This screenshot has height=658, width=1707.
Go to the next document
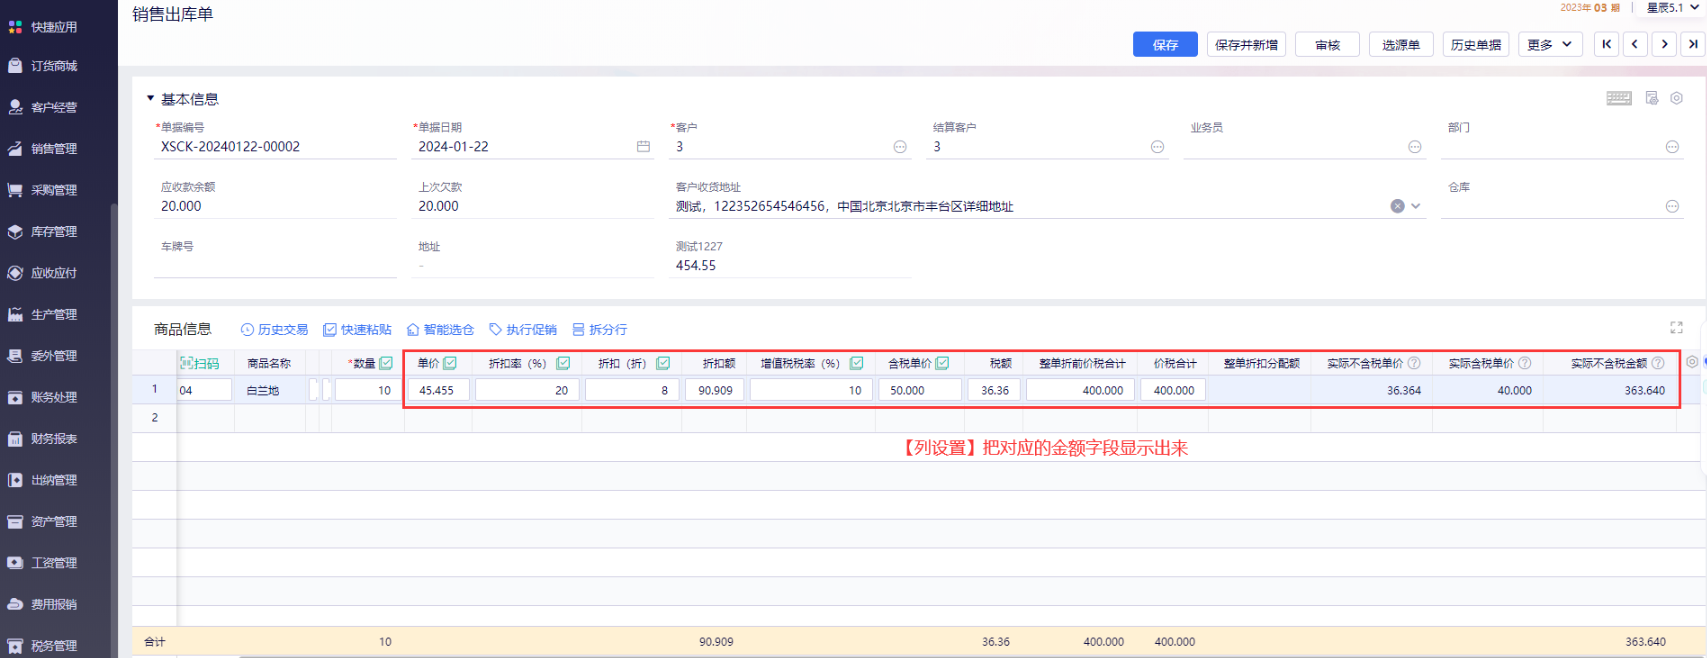[1664, 44]
